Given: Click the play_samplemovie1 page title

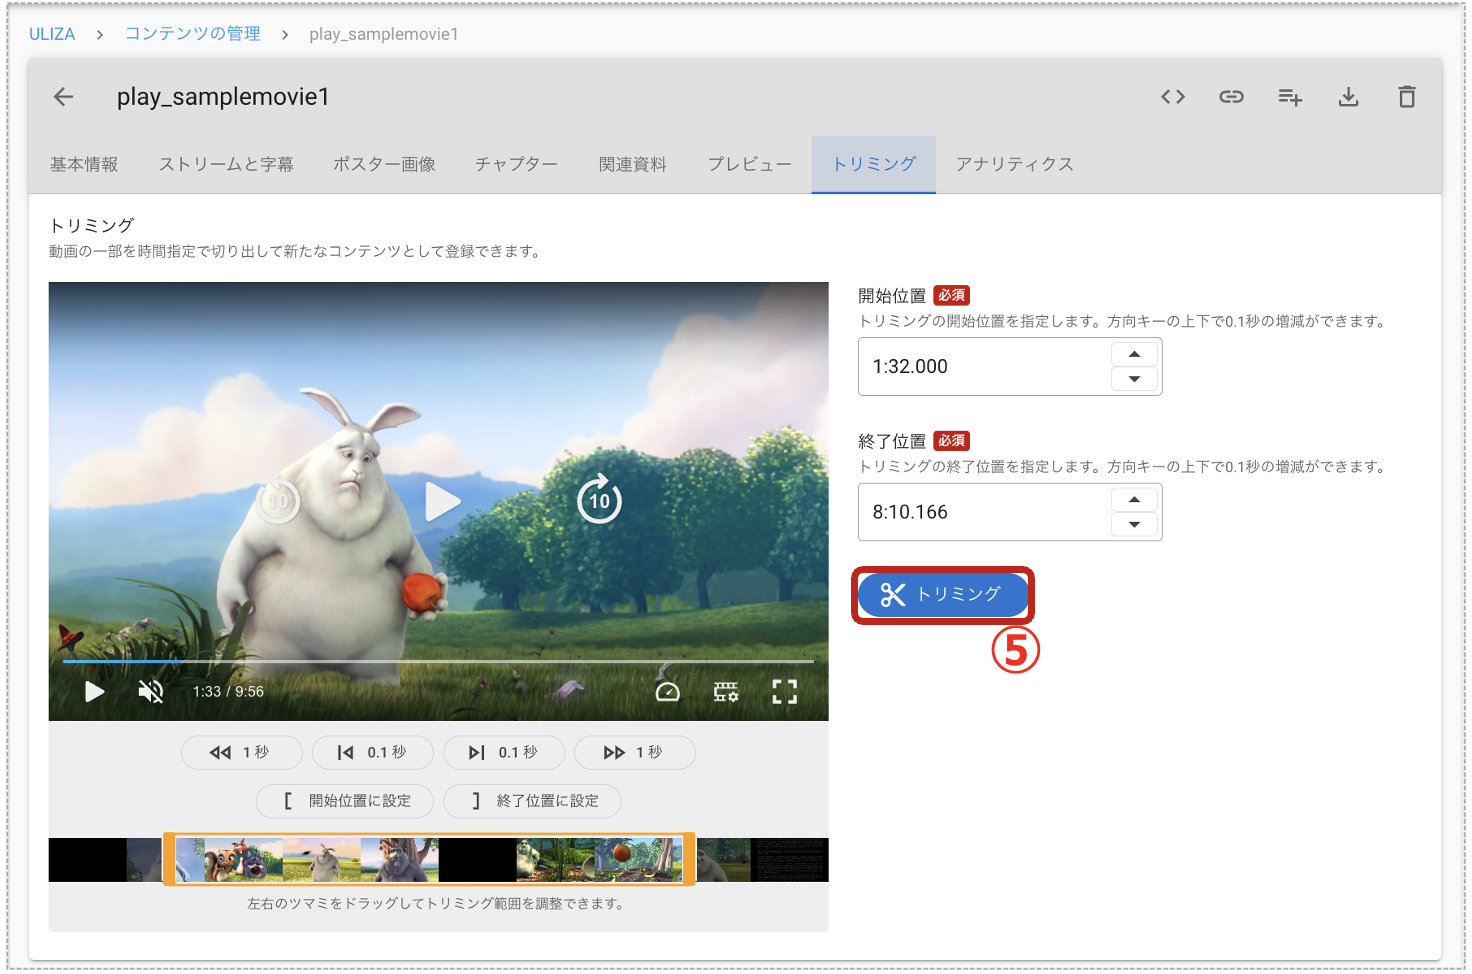Looking at the screenshot, I should [x=223, y=97].
